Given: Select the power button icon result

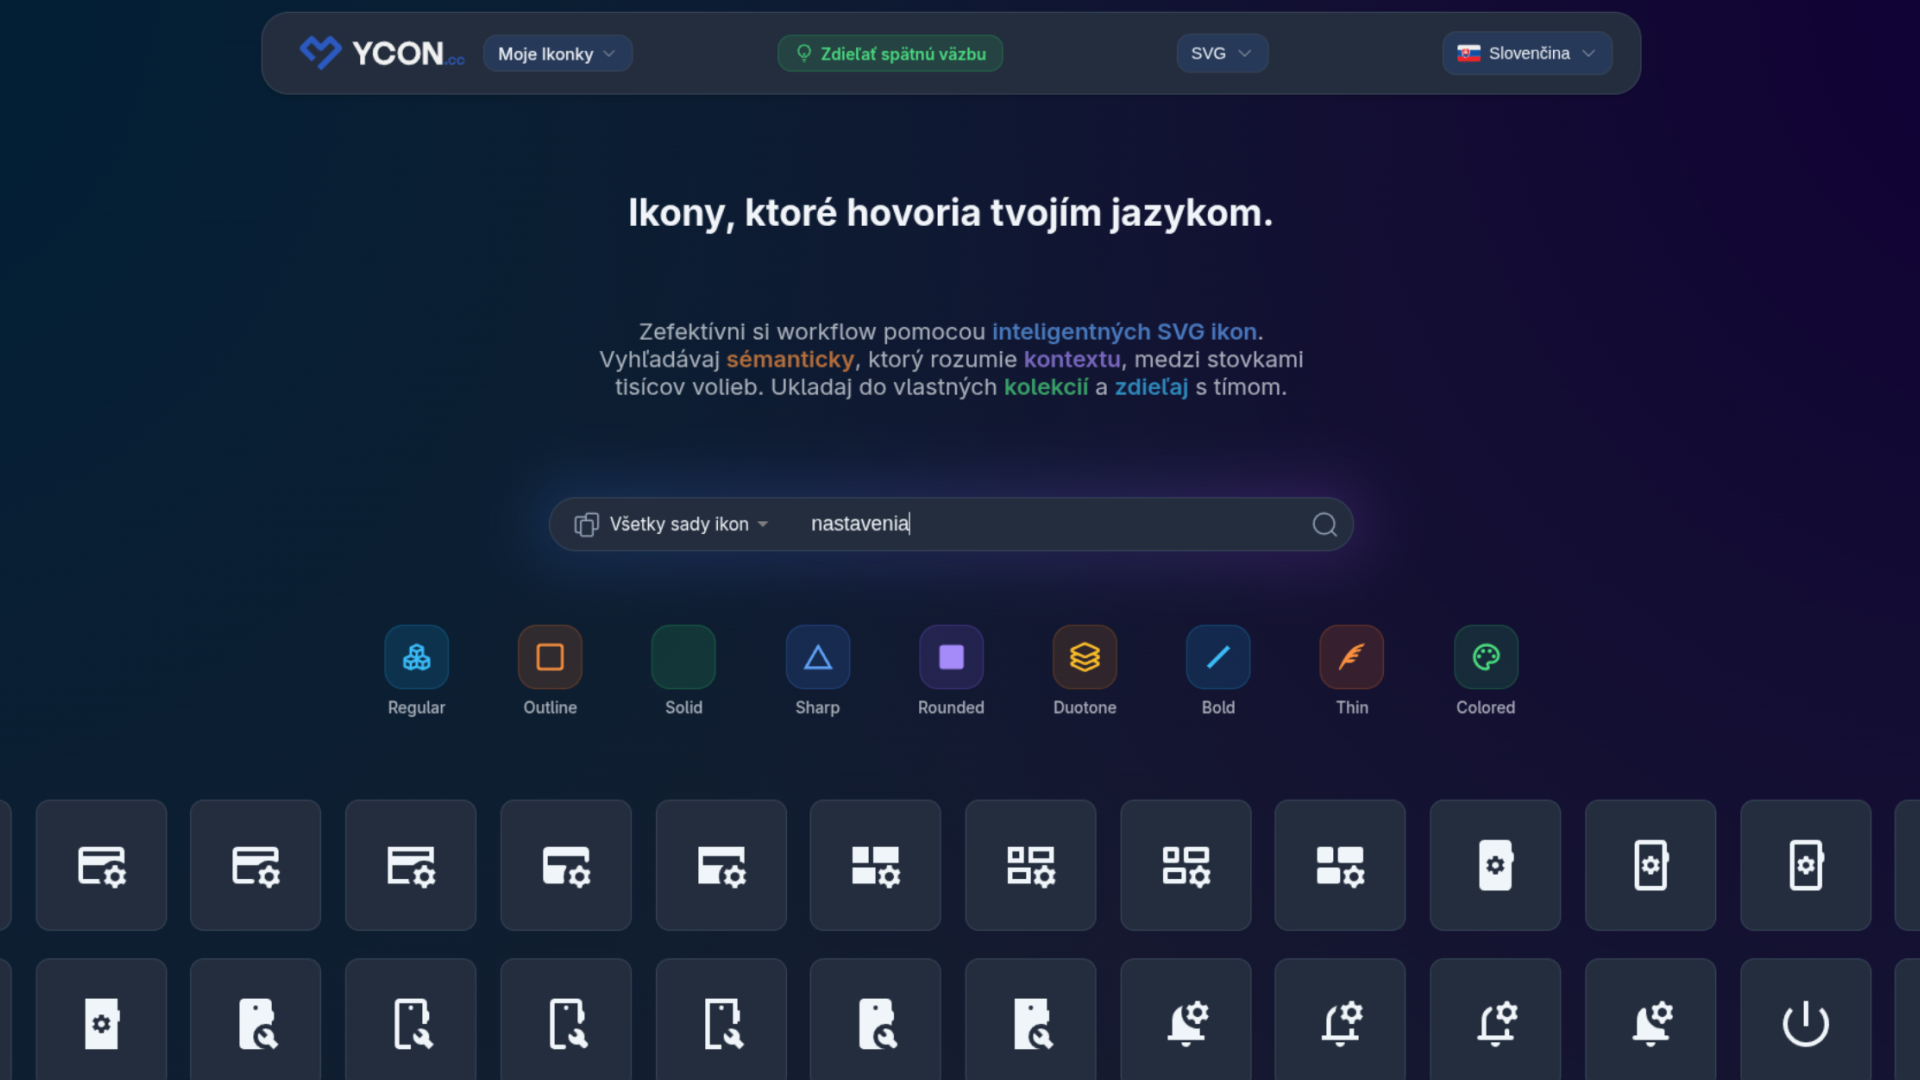Looking at the screenshot, I should pyautogui.click(x=1805, y=1023).
